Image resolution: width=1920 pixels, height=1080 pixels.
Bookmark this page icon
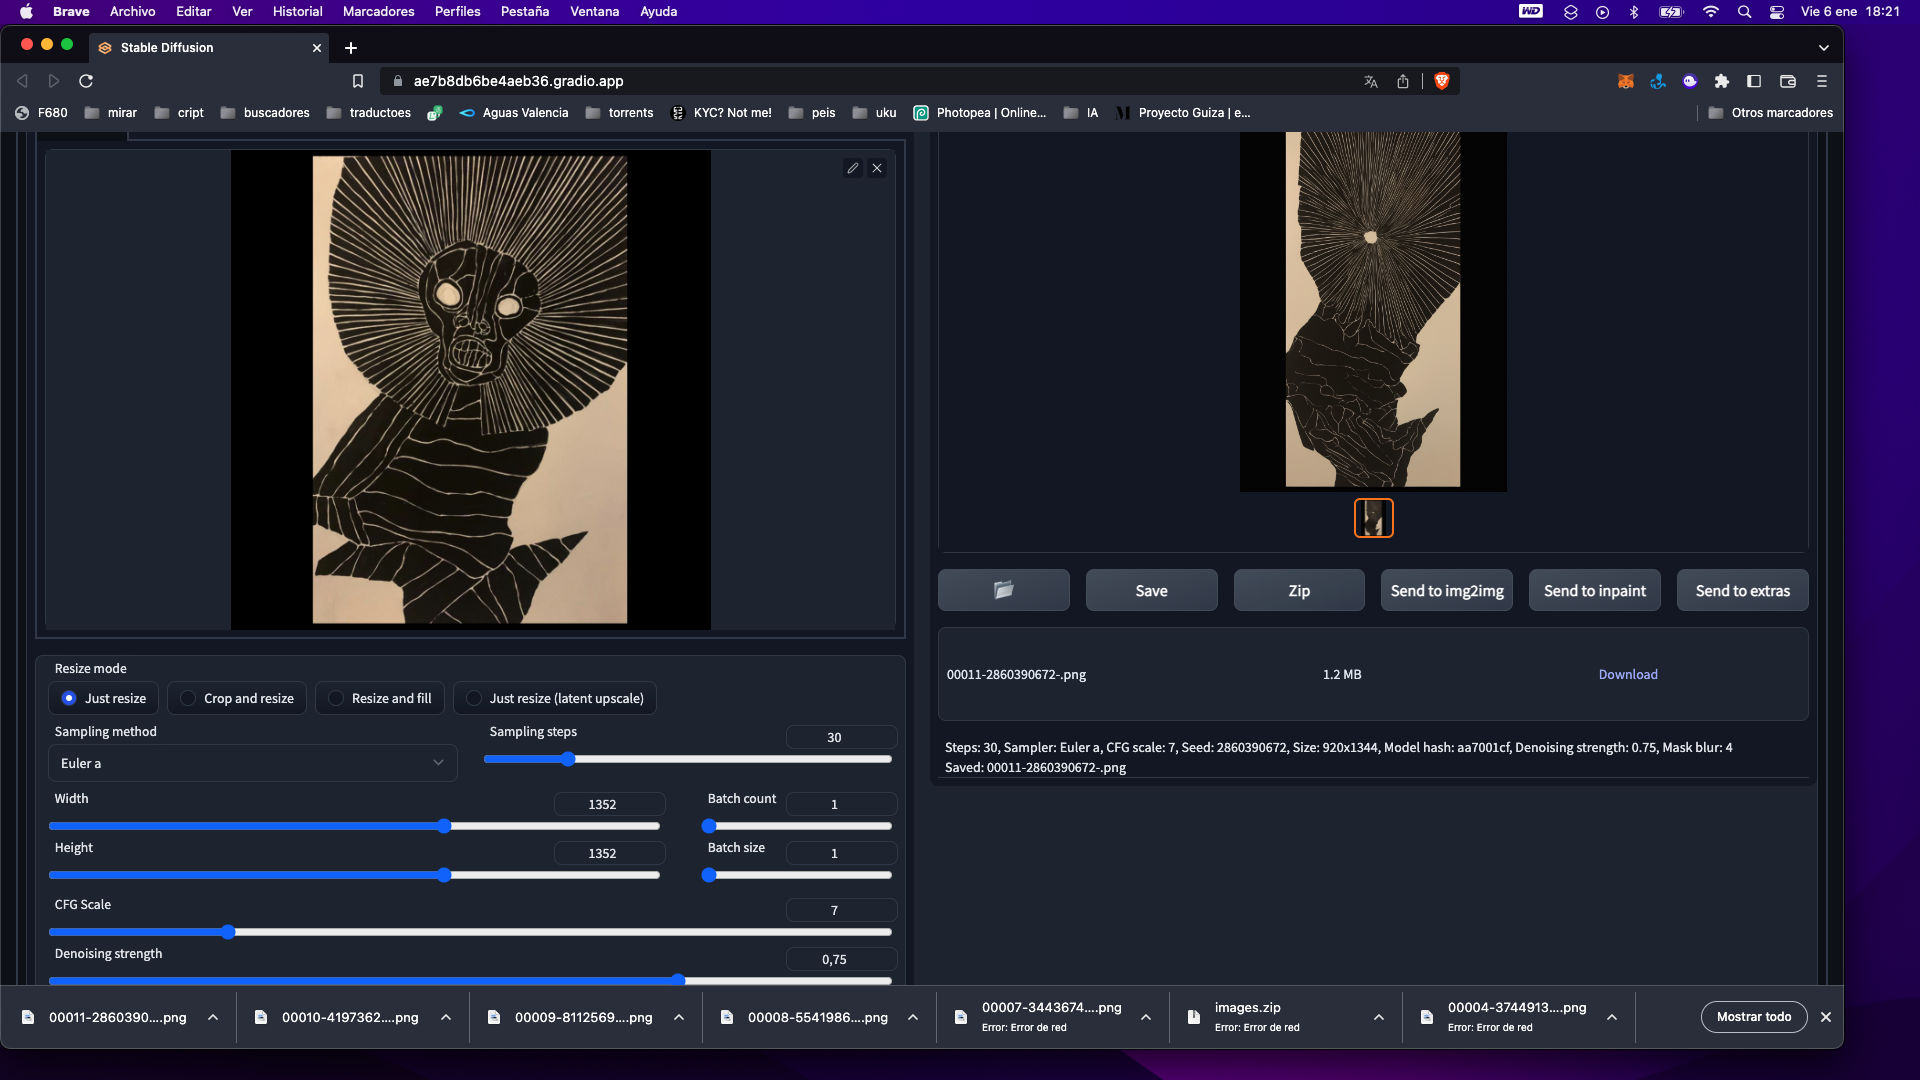click(358, 81)
